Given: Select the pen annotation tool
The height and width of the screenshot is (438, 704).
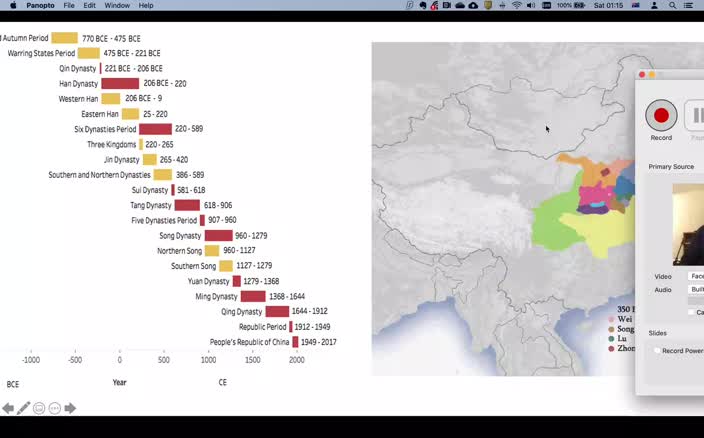Looking at the screenshot, I should point(23,408).
